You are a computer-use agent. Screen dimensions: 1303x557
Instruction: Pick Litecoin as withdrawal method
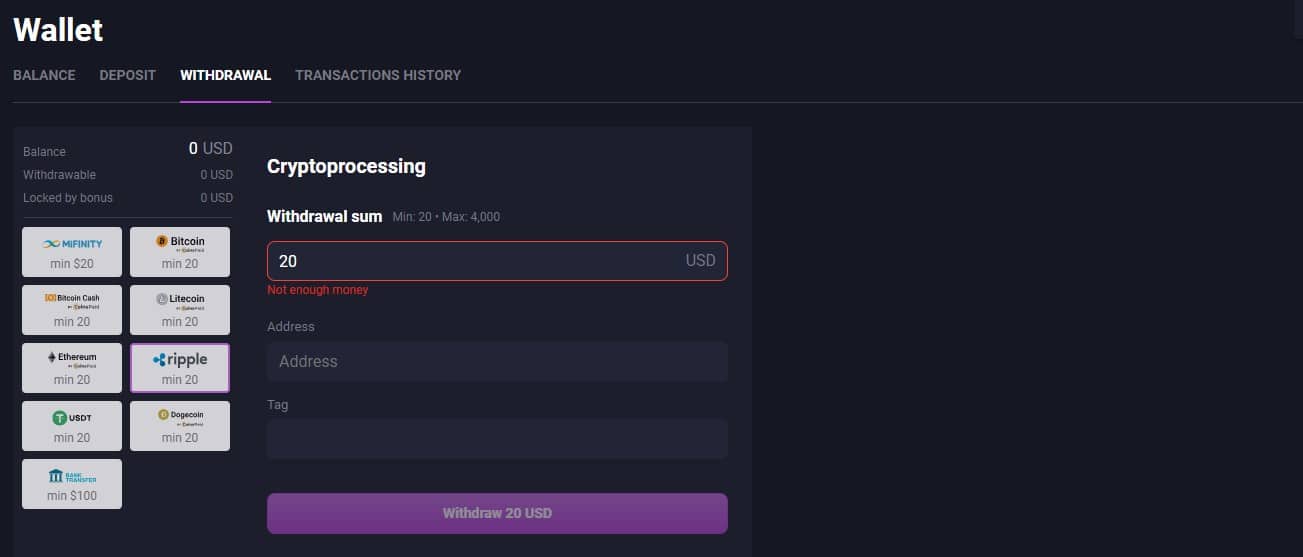click(180, 310)
